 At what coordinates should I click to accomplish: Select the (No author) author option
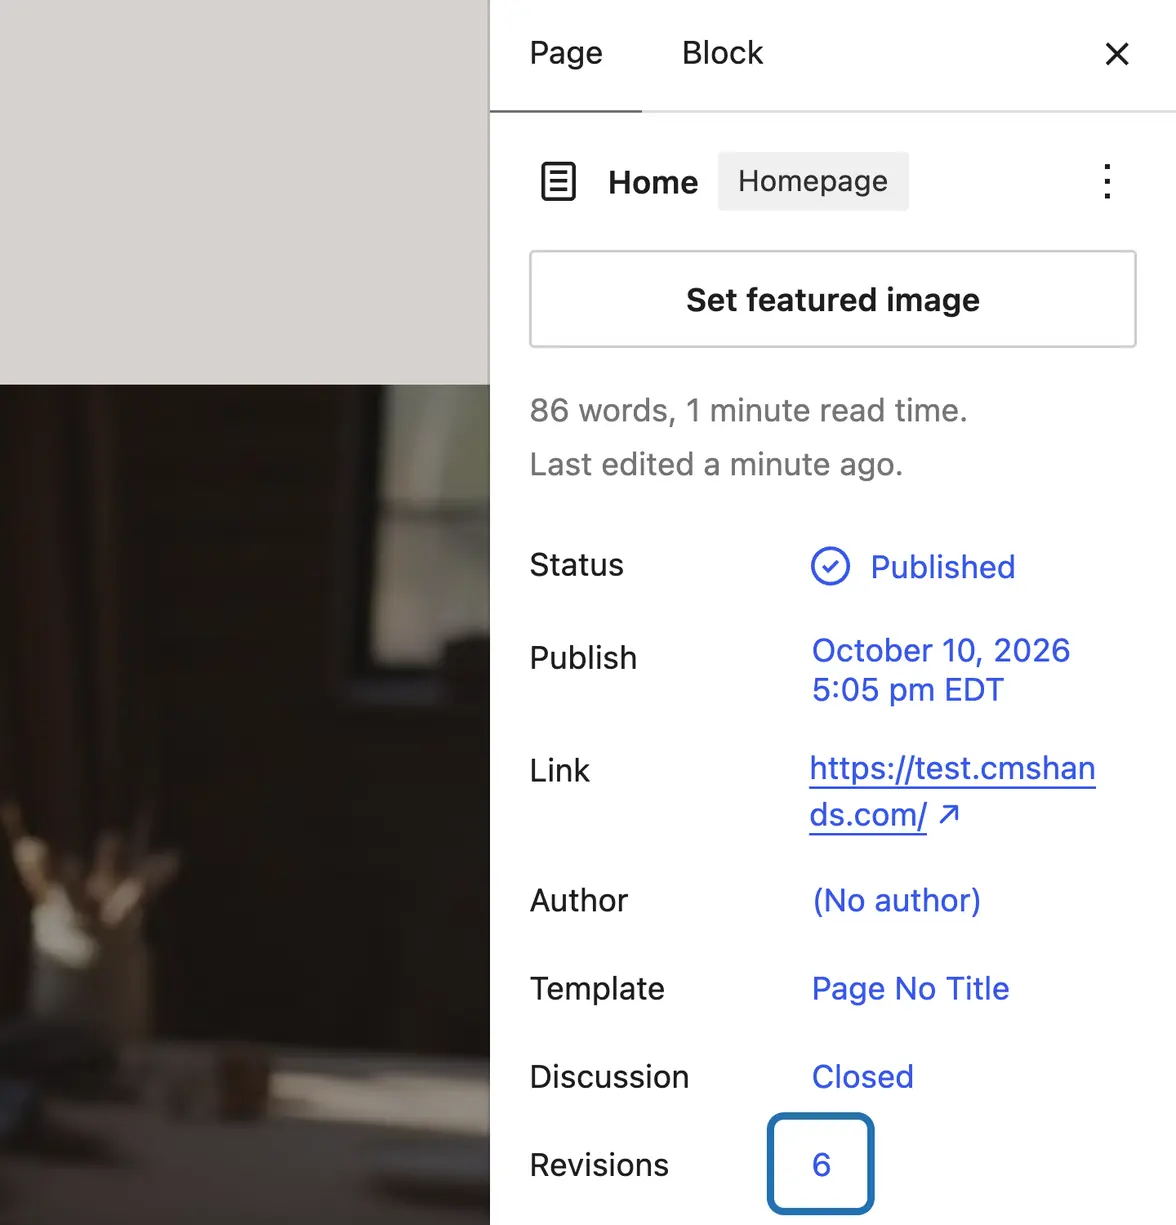tap(897, 900)
